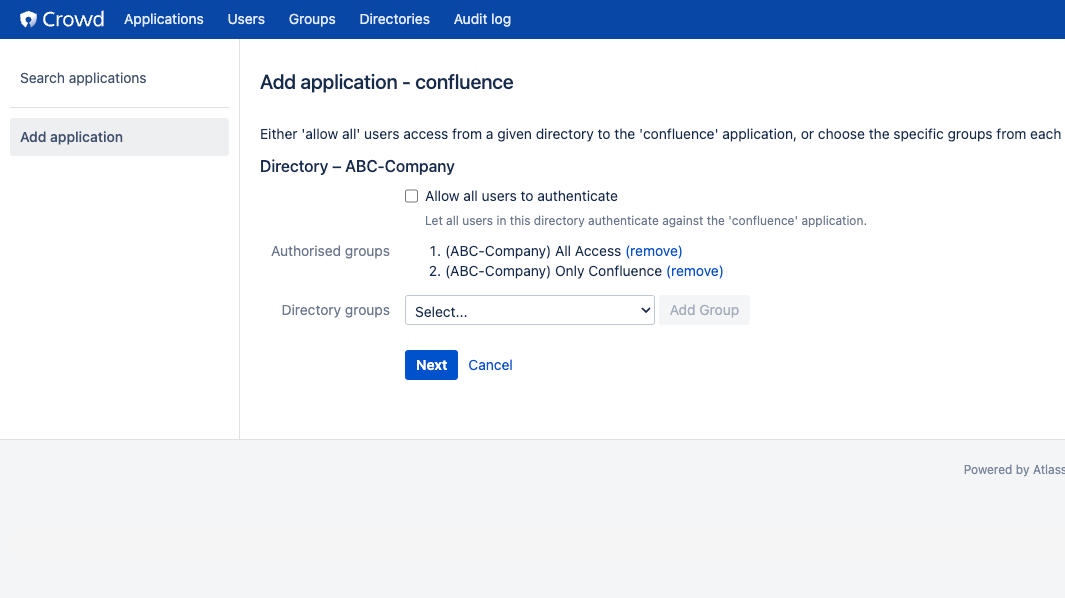1065x598 pixels.
Task: Open the Directories section
Action: [395, 19]
